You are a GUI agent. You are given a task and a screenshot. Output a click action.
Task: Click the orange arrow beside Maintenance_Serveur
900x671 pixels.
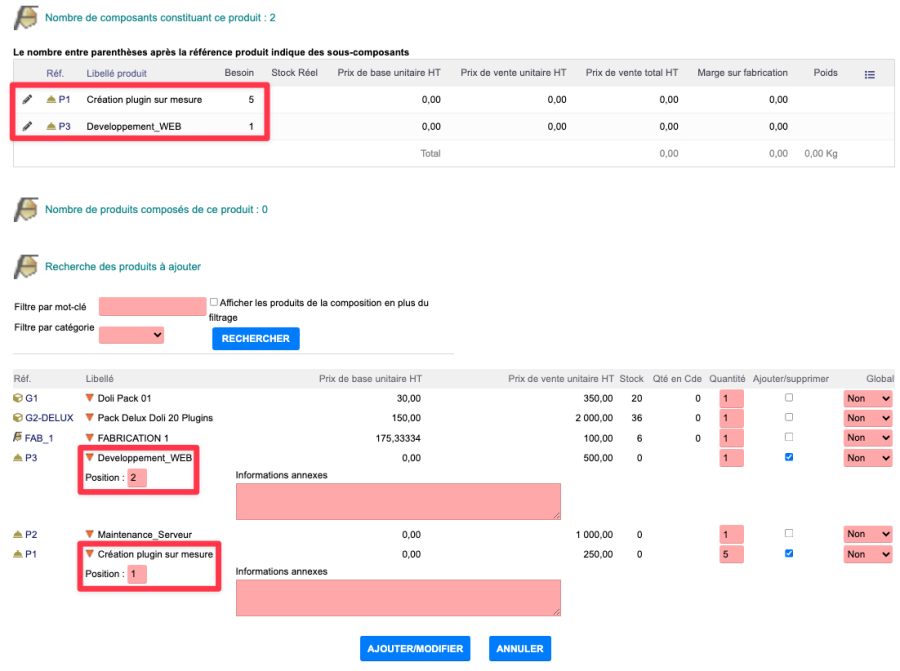[89, 534]
